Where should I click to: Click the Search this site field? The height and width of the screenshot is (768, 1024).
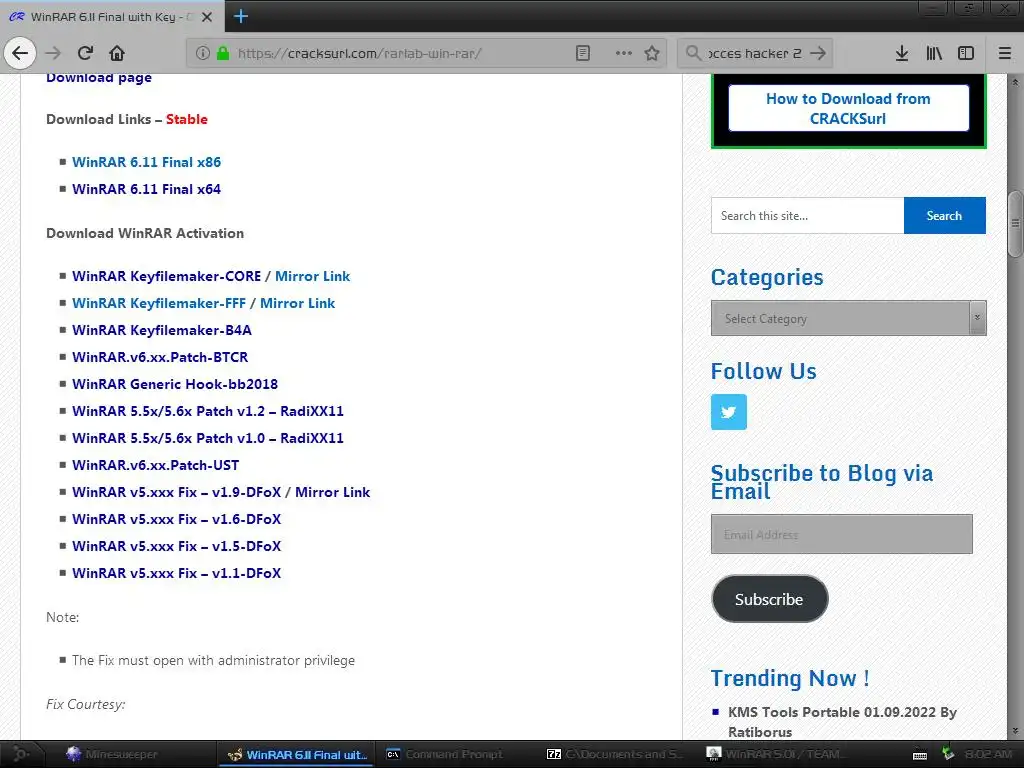click(808, 216)
